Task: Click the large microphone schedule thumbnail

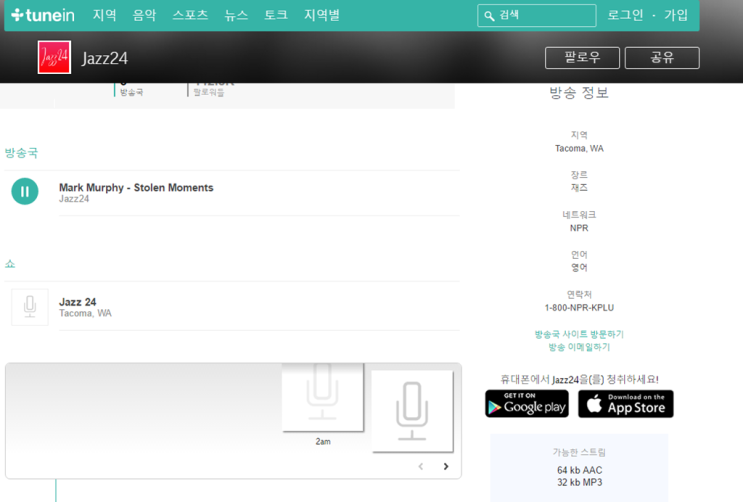Action: [412, 411]
